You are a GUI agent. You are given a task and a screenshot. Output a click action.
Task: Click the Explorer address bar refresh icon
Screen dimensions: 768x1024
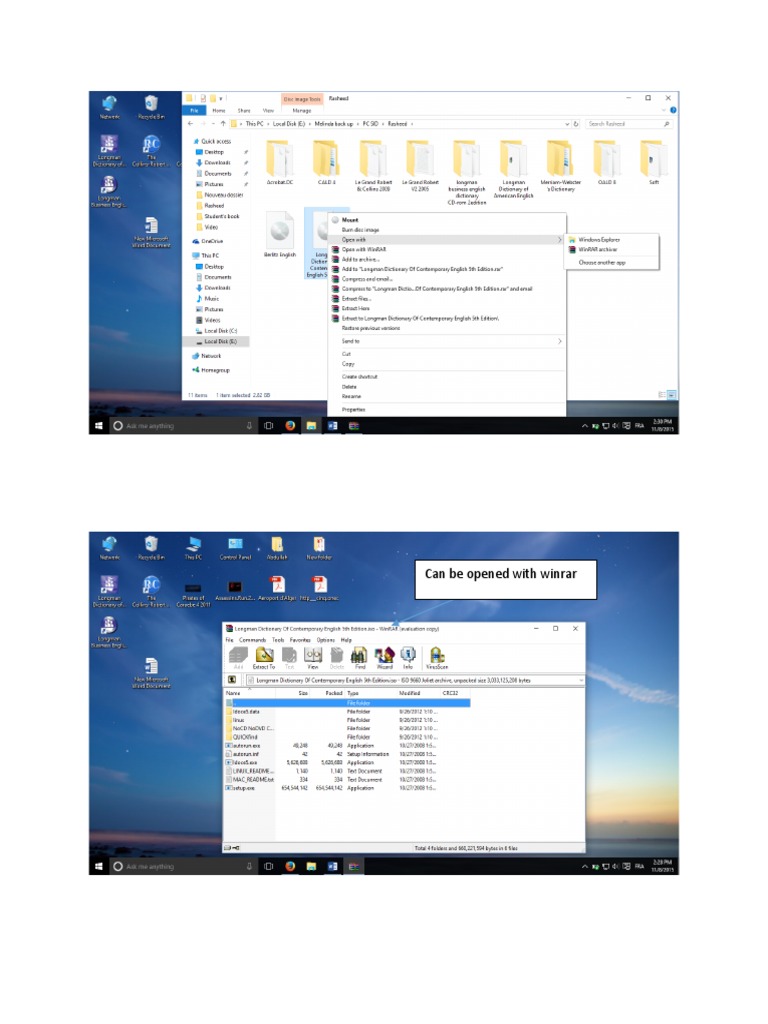pos(576,123)
